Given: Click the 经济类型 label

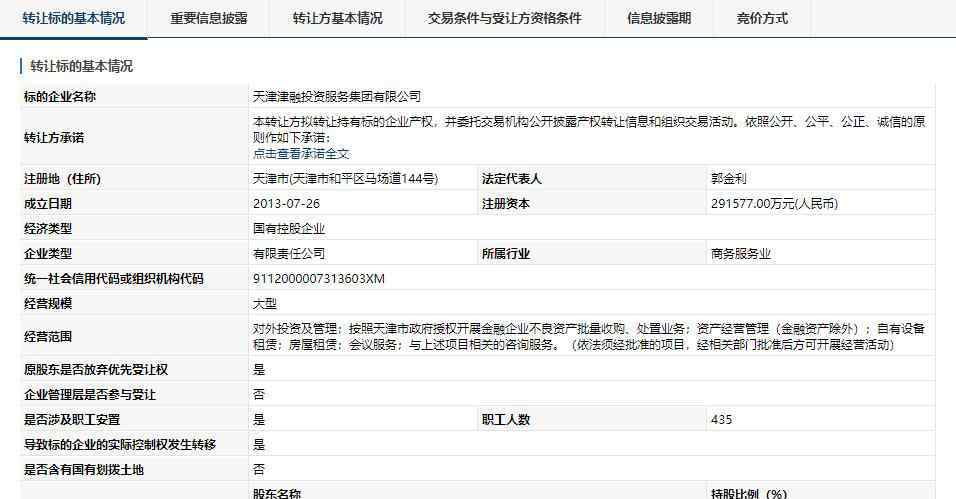Looking at the screenshot, I should pos(48,229).
